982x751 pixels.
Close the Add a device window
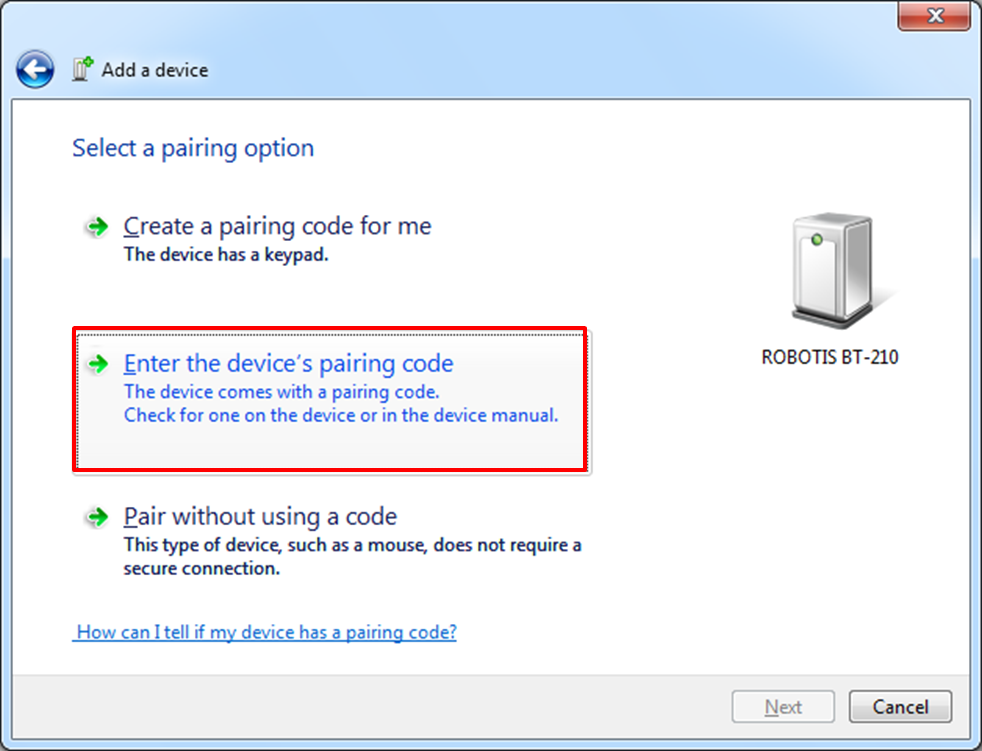point(934,15)
